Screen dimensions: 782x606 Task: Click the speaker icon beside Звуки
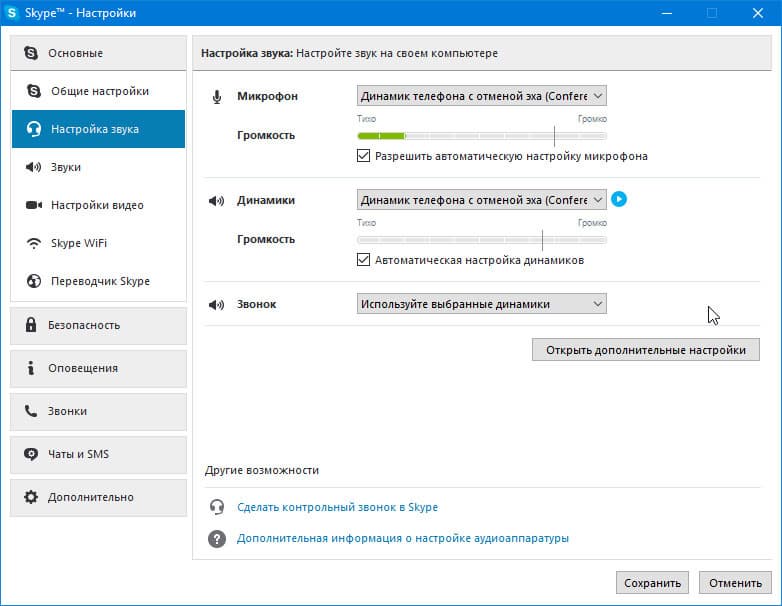[33, 167]
